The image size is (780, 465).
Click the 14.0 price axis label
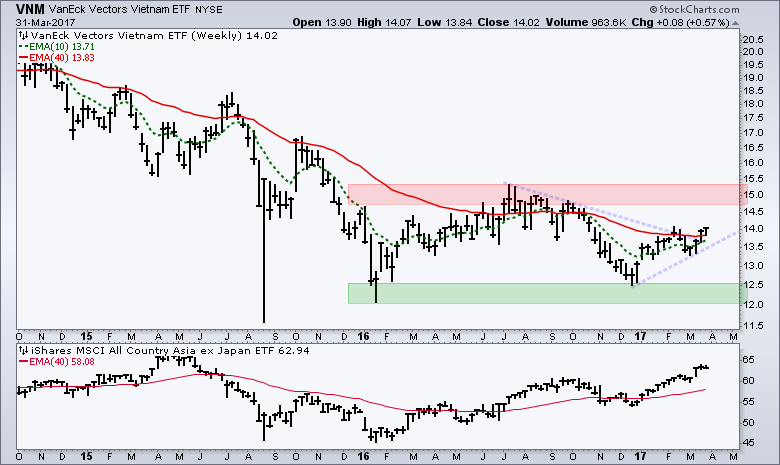[x=752, y=229]
